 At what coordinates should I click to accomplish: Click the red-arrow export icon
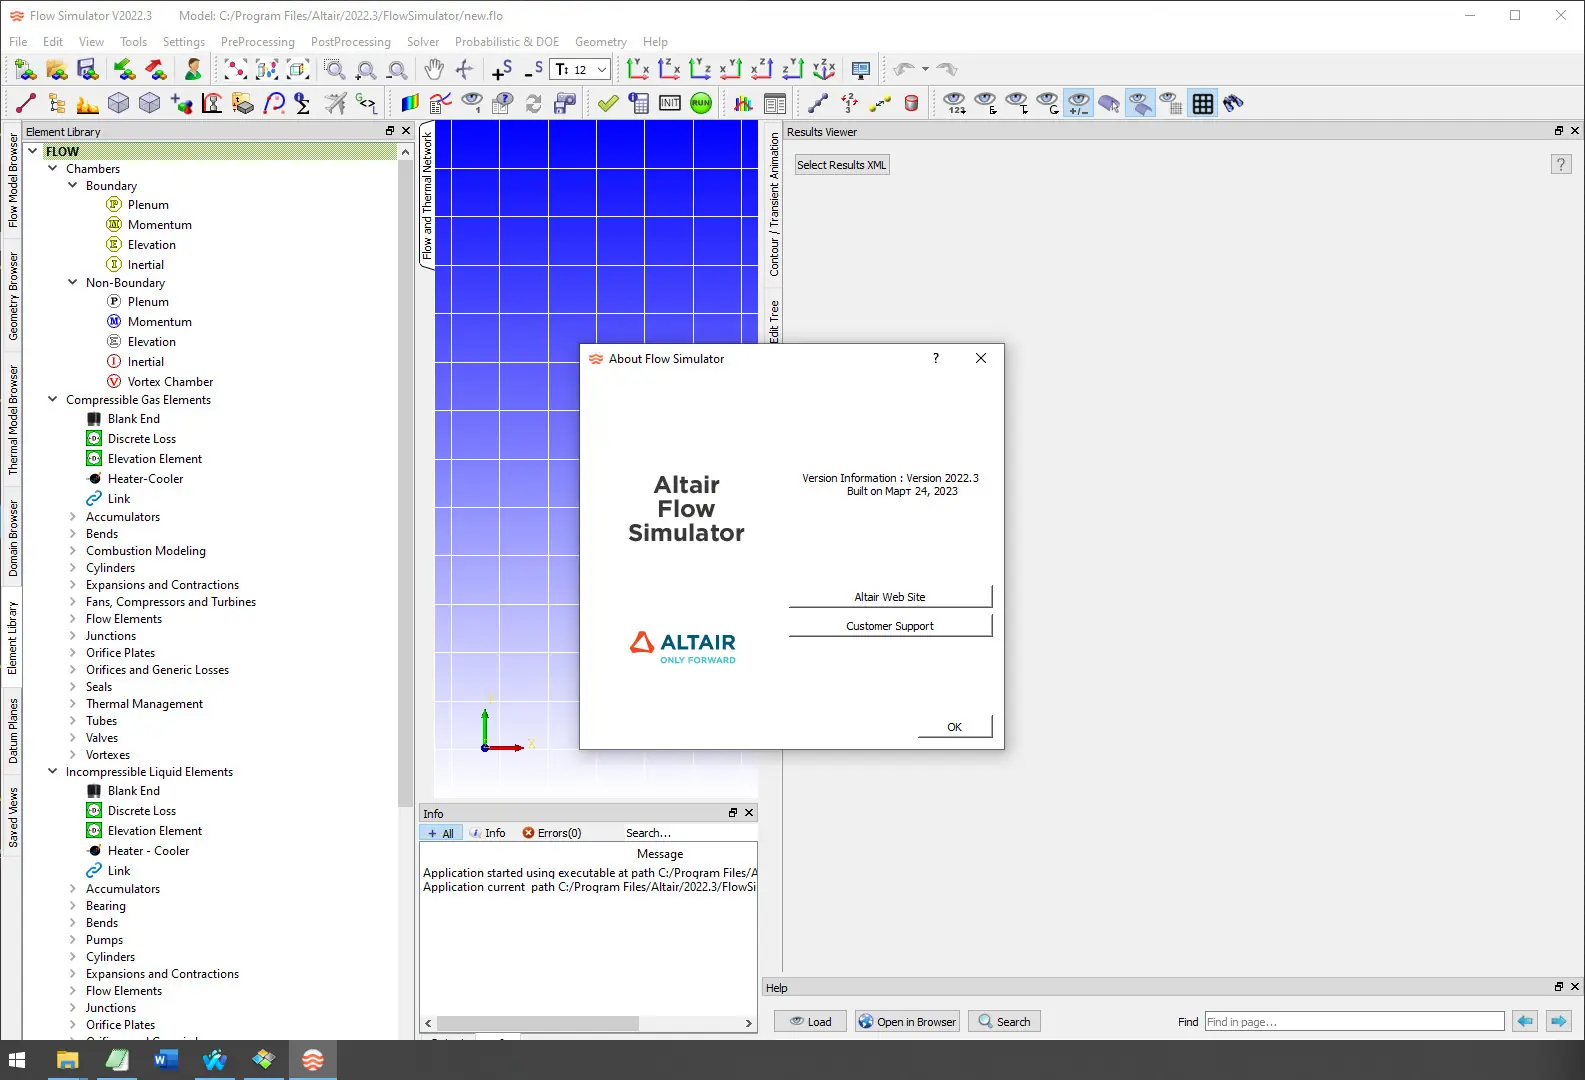pyautogui.click(x=156, y=70)
